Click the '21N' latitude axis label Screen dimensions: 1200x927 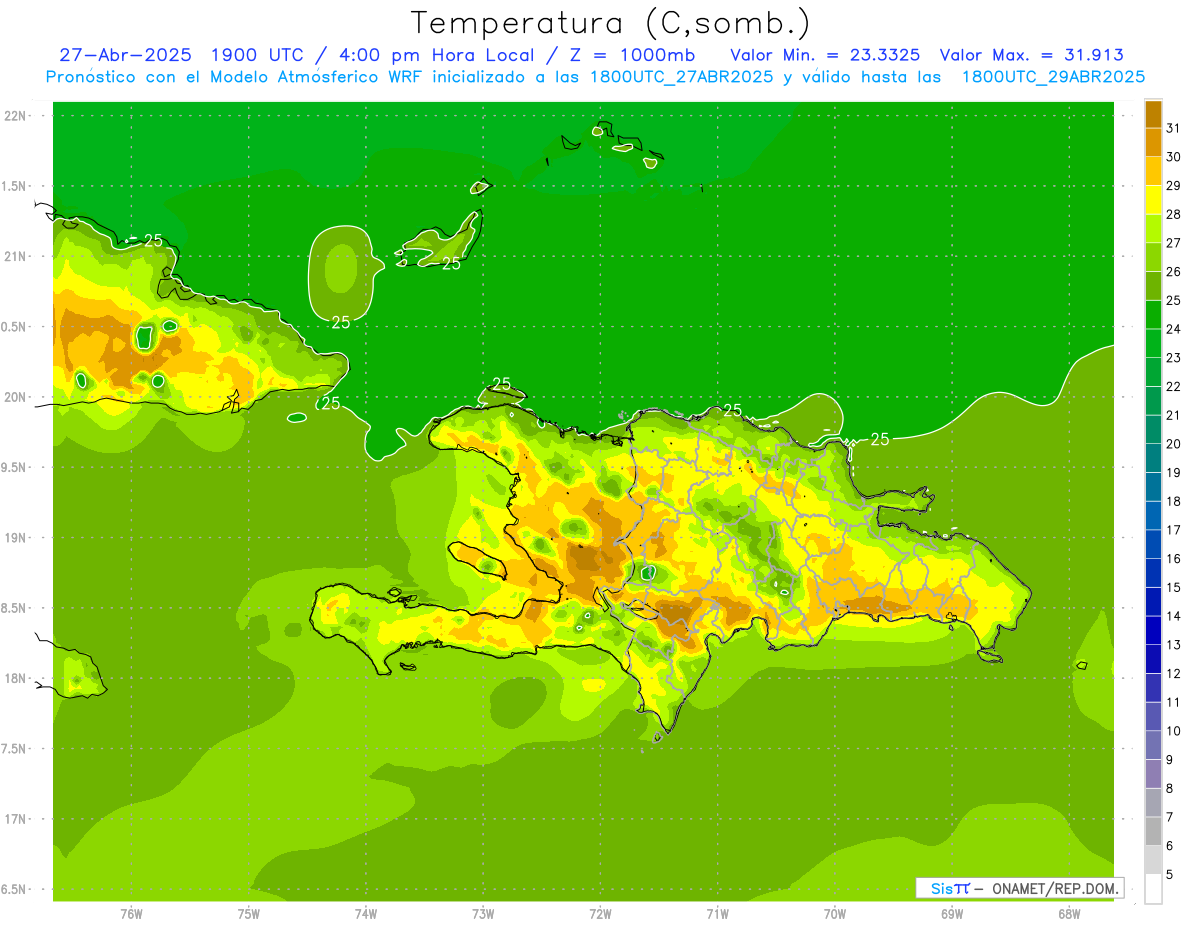click(x=17, y=257)
